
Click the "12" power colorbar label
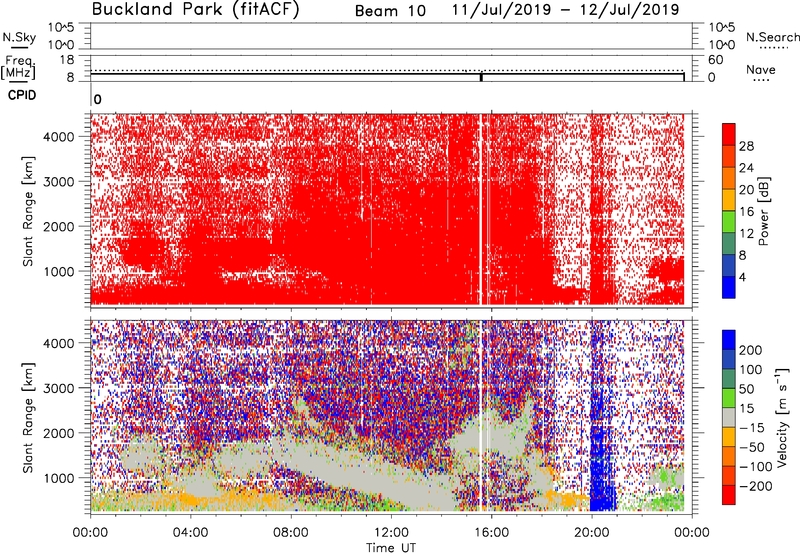746,234
